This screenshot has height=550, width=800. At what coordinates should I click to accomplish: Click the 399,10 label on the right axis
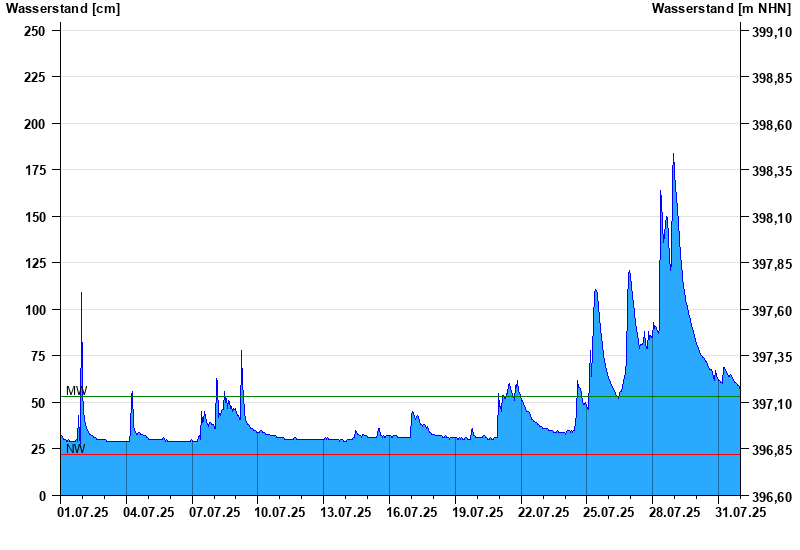772,32
